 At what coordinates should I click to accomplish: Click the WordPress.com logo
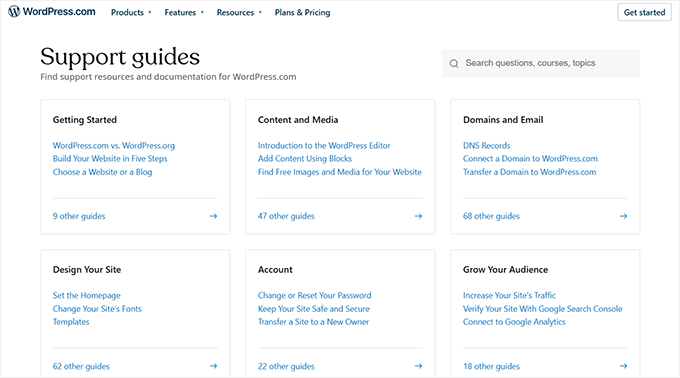52,12
